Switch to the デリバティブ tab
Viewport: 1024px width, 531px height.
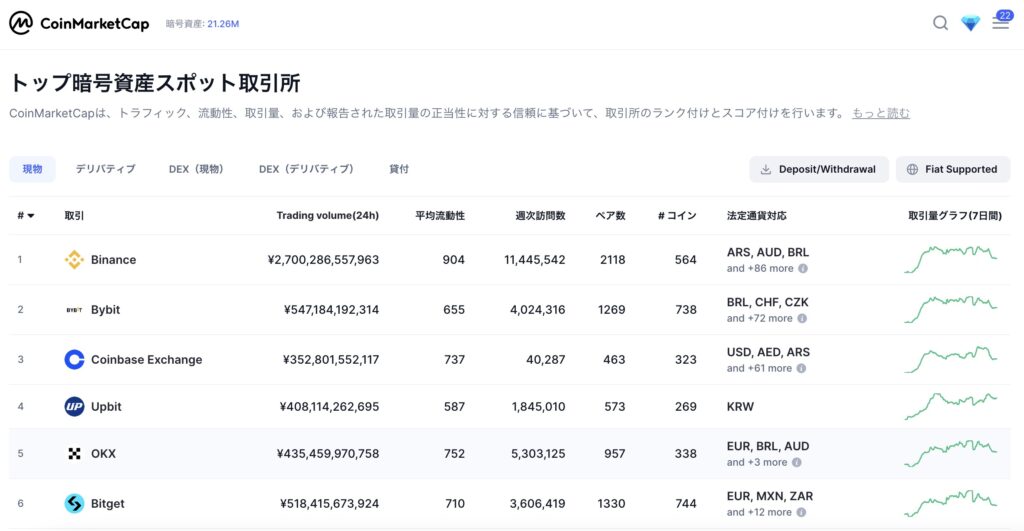105,170
